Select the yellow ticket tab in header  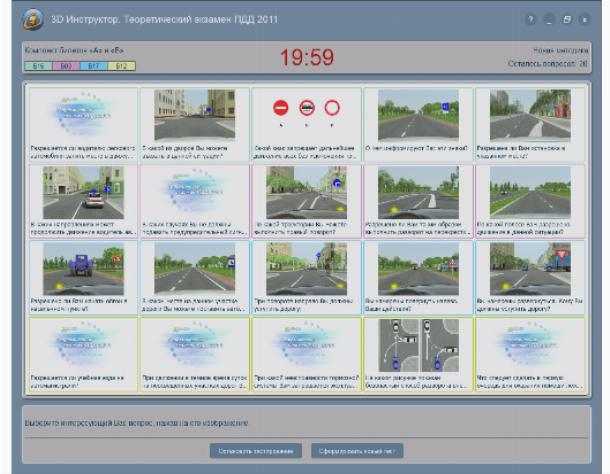click(121, 66)
